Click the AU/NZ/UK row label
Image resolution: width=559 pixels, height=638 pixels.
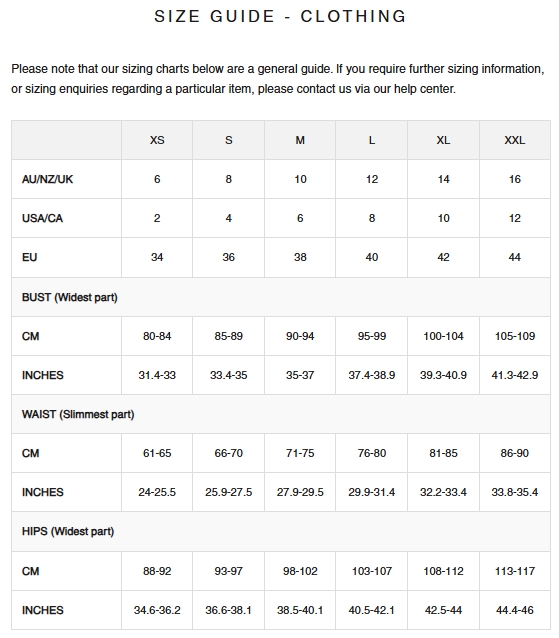(47, 179)
